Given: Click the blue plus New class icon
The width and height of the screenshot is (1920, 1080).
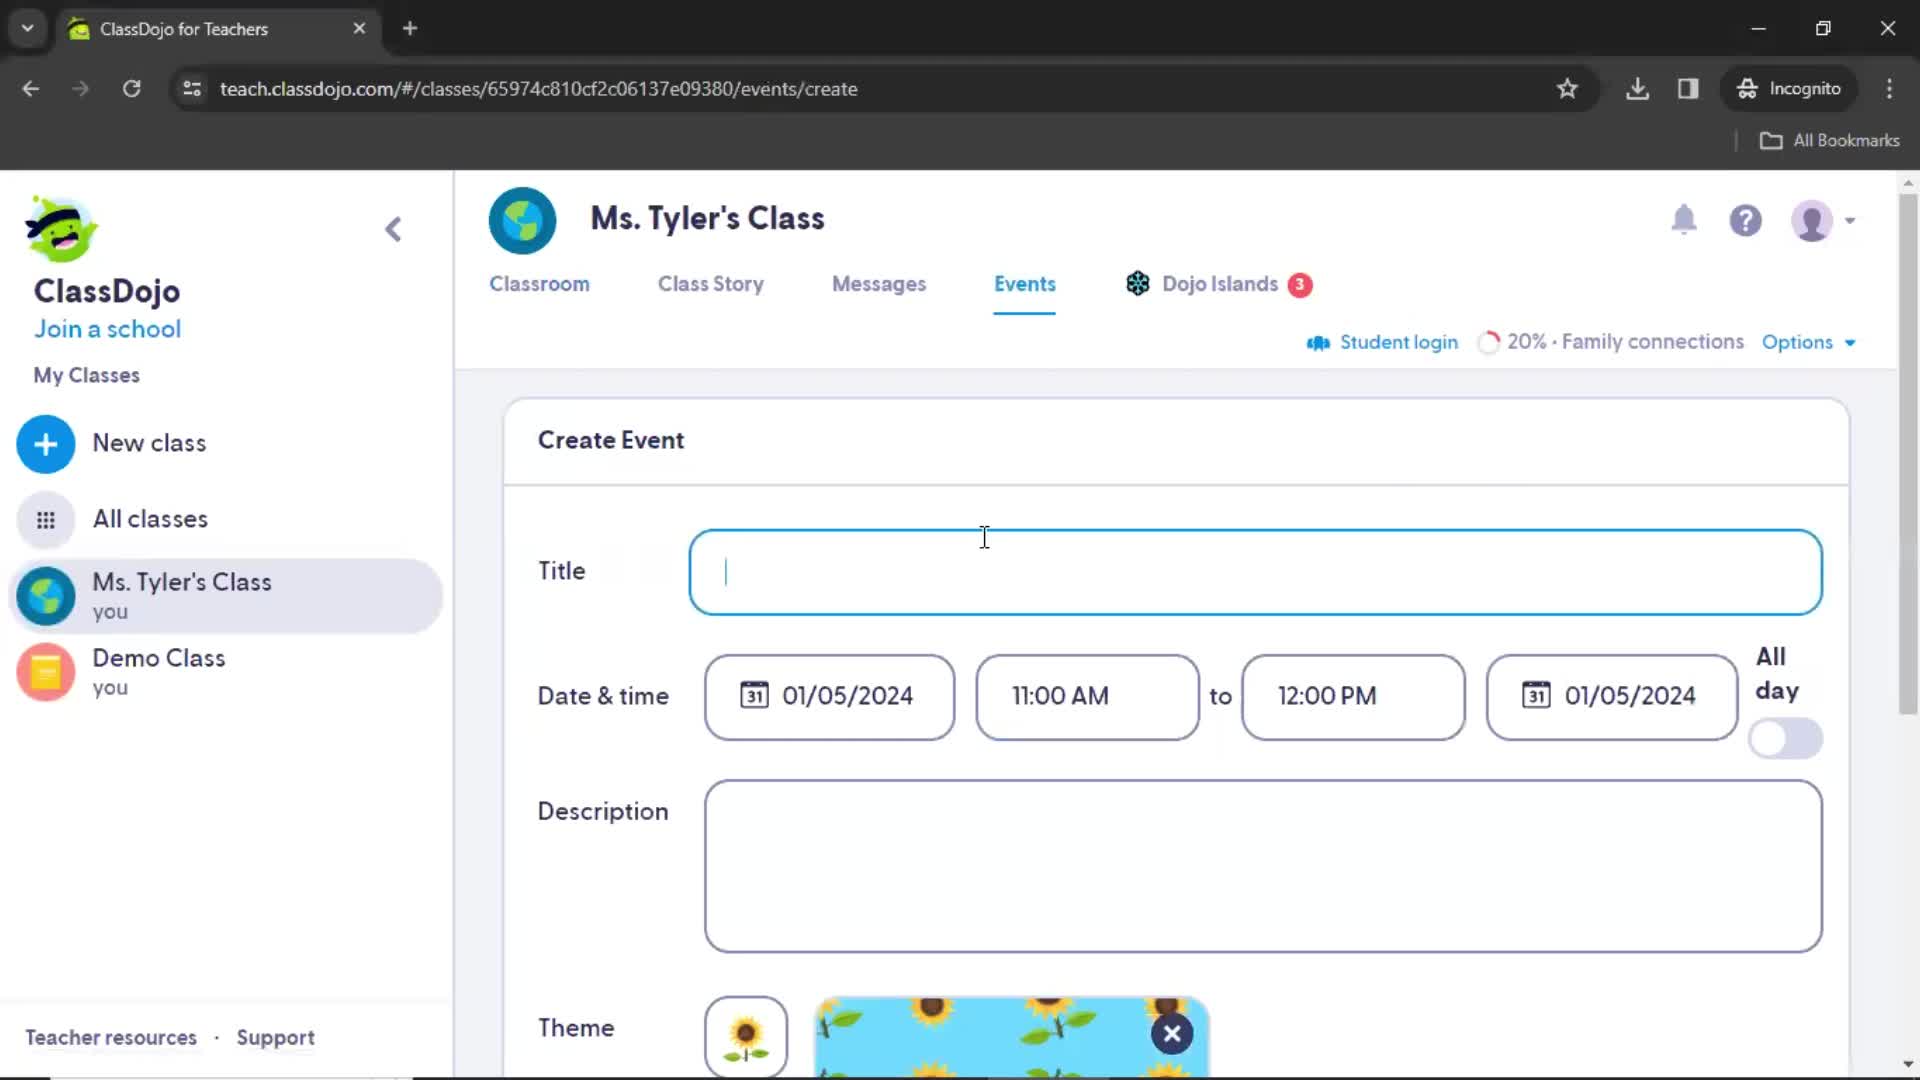Looking at the screenshot, I should coord(46,444).
